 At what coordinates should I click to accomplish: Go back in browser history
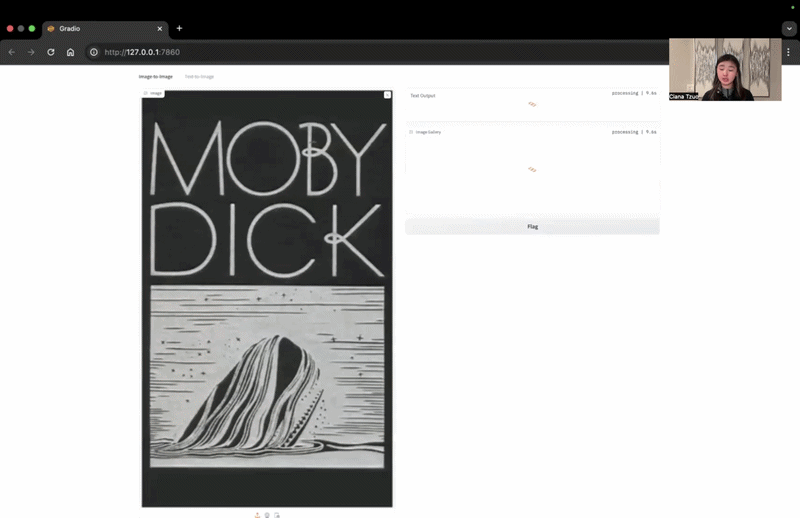point(12,52)
